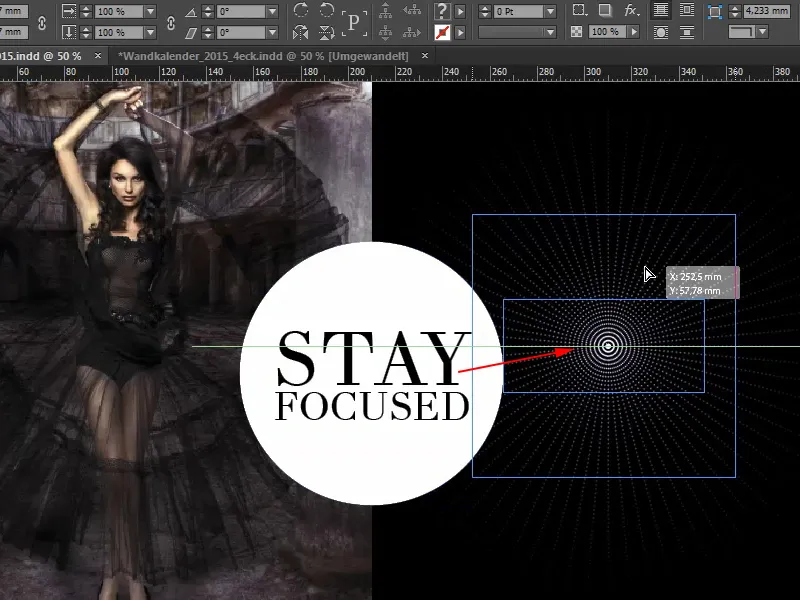Click the center of the concentric dotted circles
The width and height of the screenshot is (800, 600).
(607, 346)
